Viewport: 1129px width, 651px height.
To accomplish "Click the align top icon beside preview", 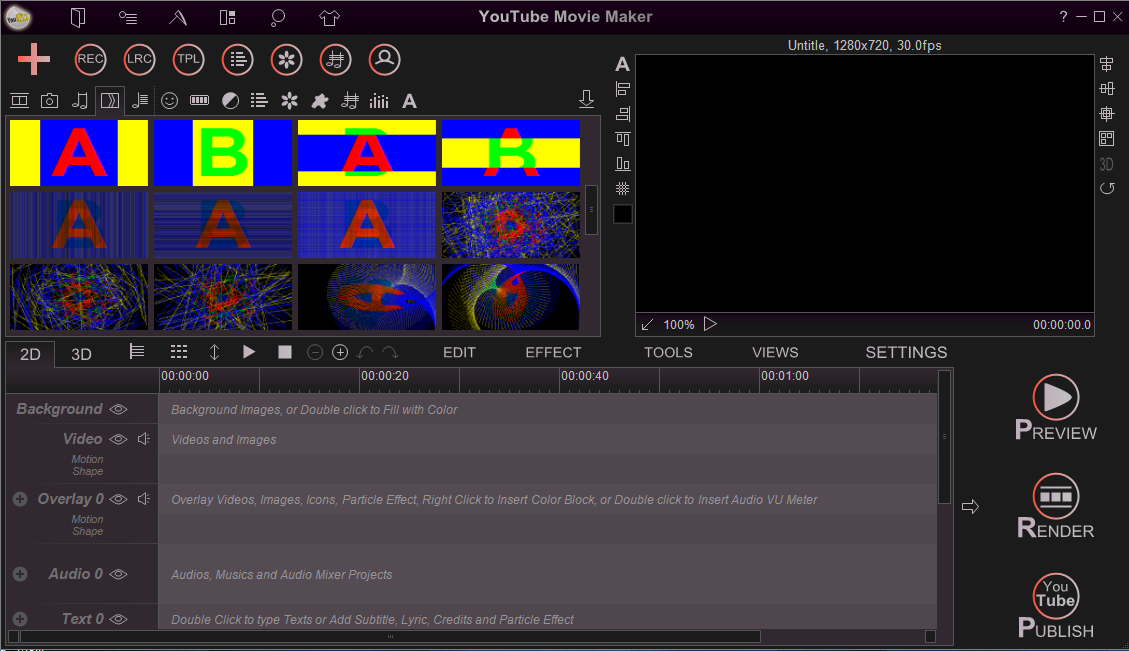I will click(x=623, y=139).
